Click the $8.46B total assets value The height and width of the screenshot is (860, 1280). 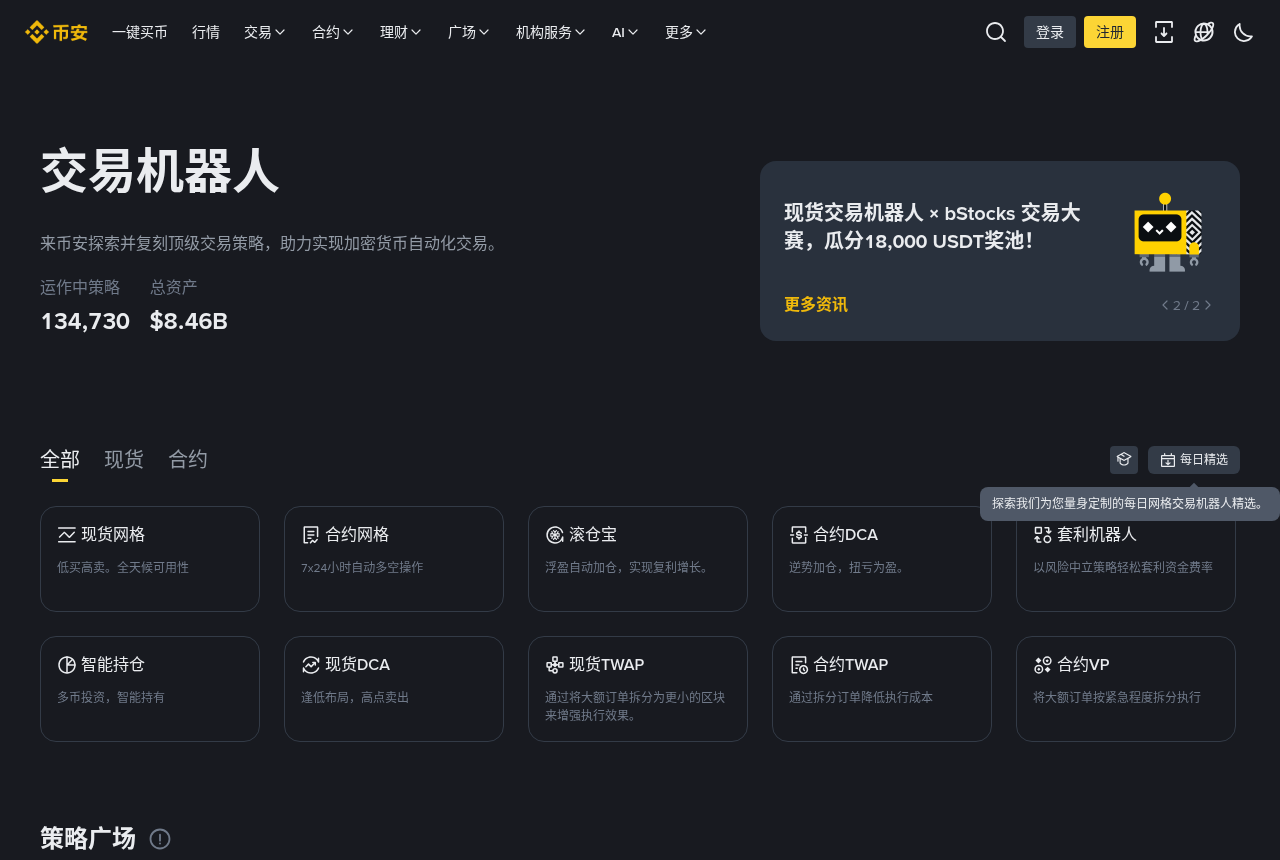[189, 321]
